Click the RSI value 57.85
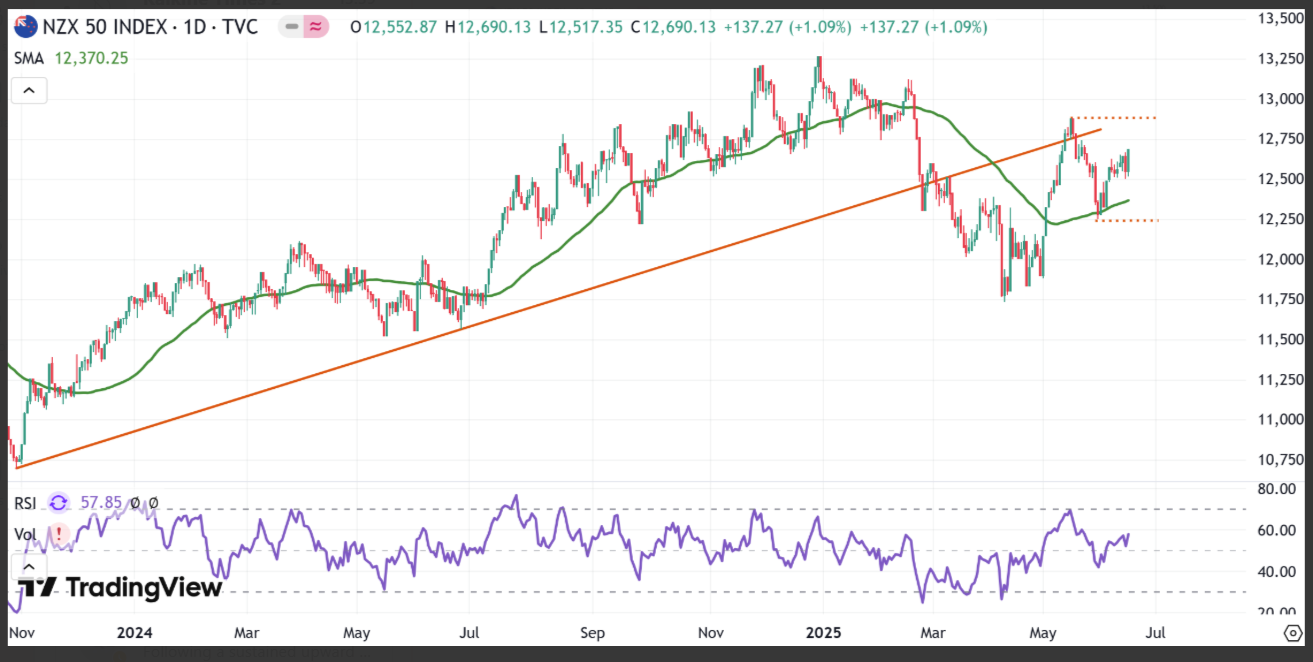1313x662 pixels. coord(101,503)
